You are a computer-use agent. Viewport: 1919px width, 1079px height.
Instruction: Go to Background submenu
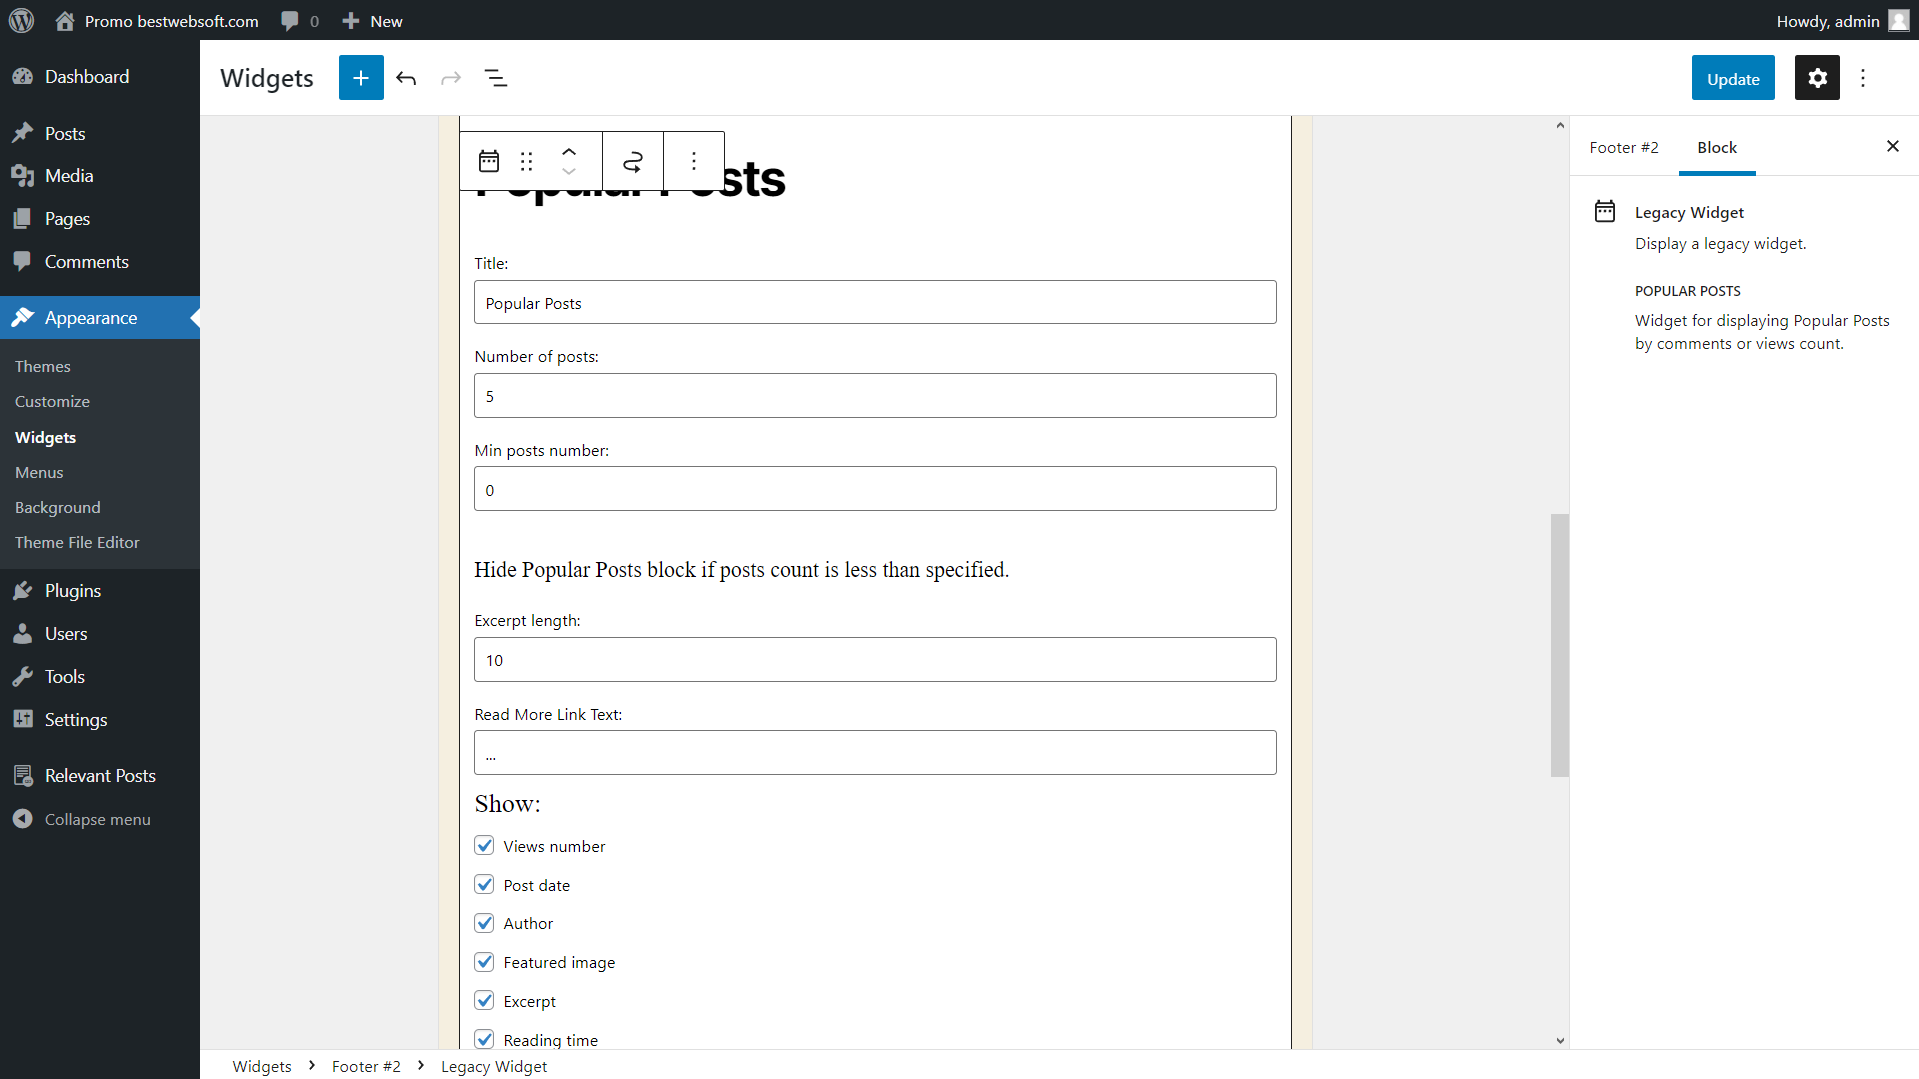[x=57, y=507]
